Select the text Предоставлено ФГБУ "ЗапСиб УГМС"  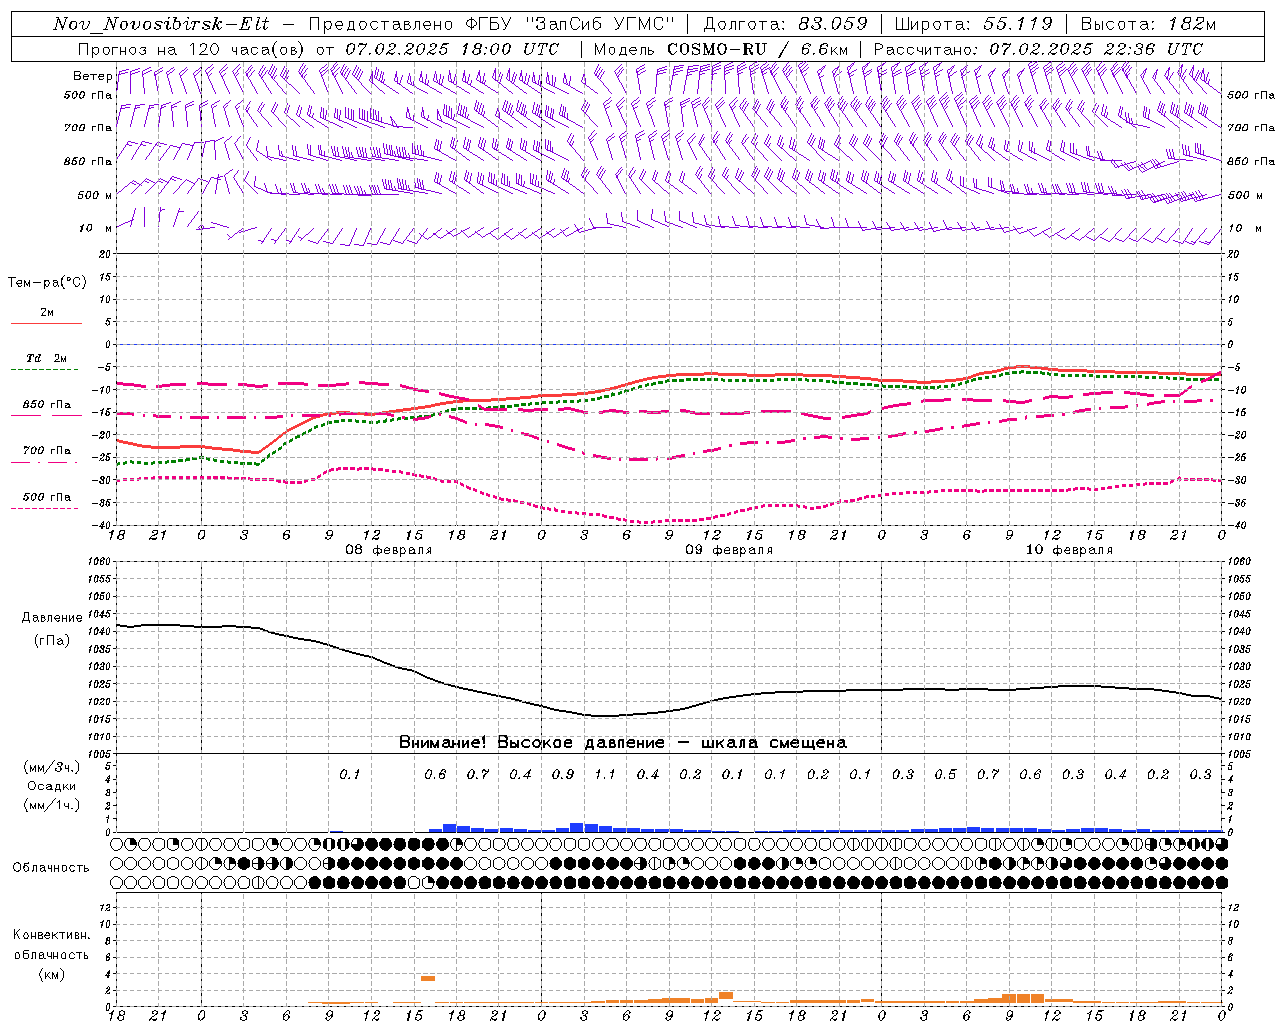(x=492, y=24)
